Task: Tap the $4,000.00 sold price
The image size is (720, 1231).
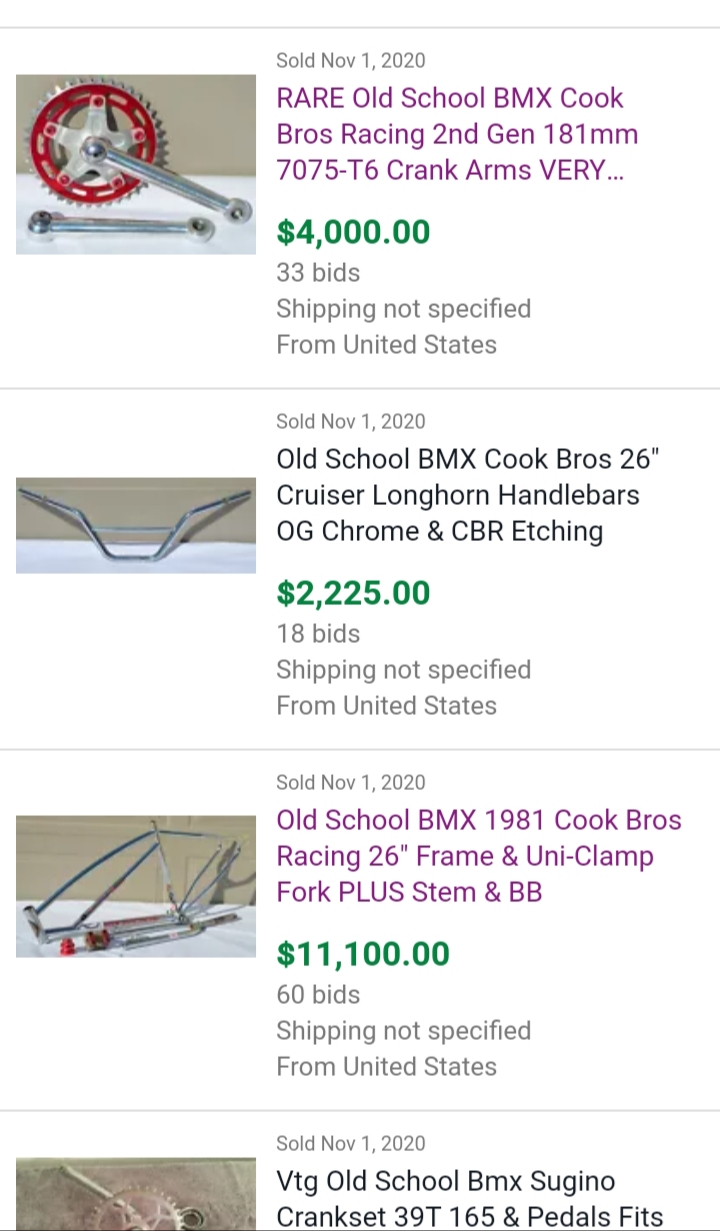Action: 353,232
